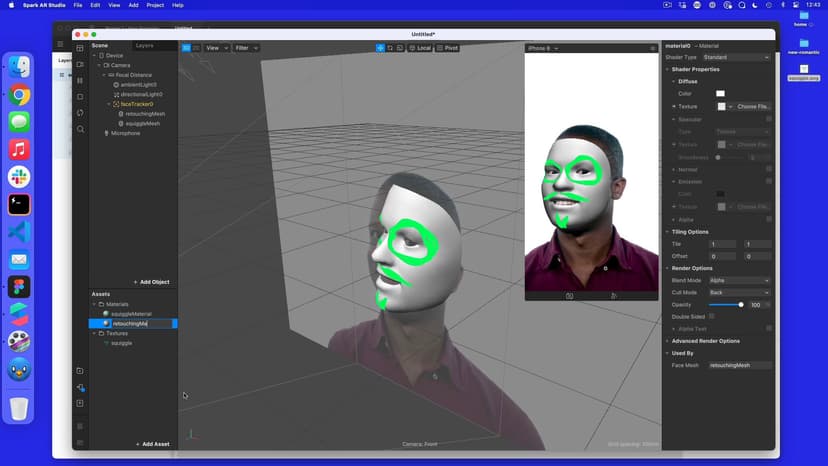Screen dimensions: 828x466
Task: Select the blue simulator viewport mode icon
Action: [186, 48]
